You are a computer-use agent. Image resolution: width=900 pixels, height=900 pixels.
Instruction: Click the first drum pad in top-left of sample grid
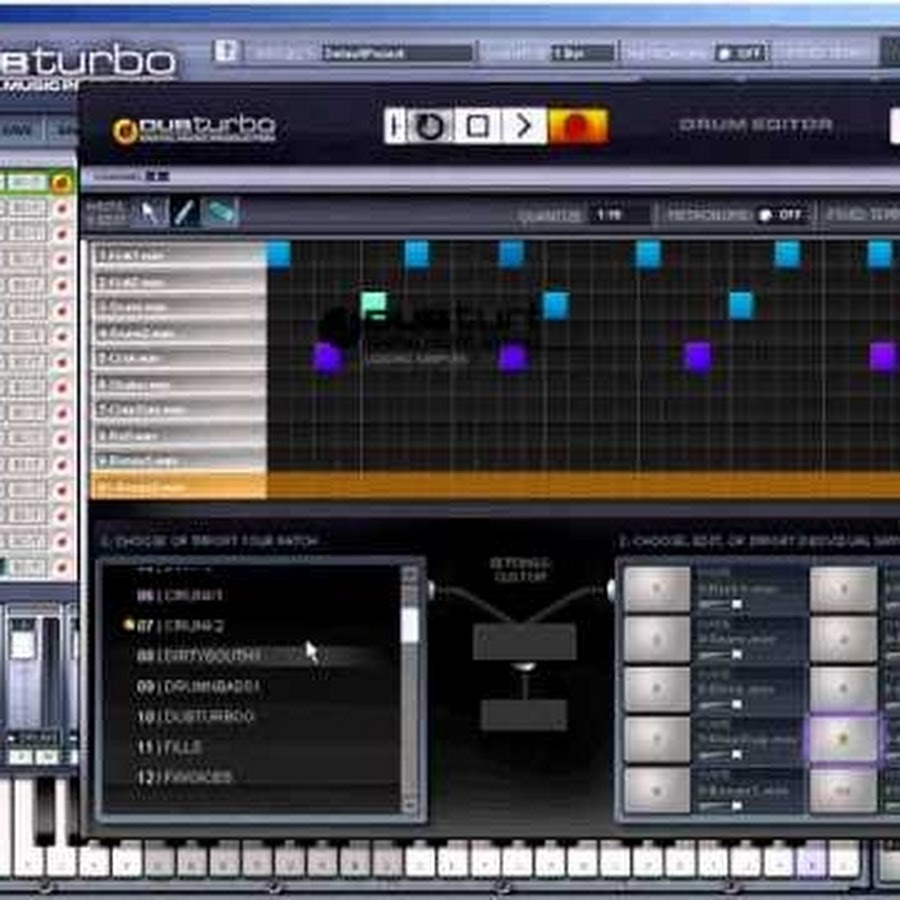click(x=657, y=589)
